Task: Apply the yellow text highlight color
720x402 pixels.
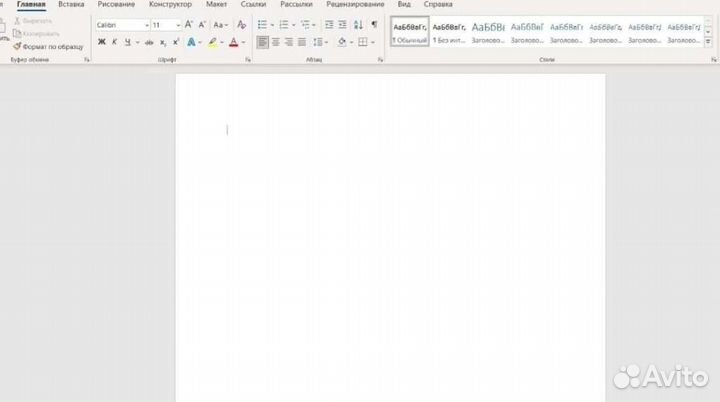Action: pyautogui.click(x=212, y=42)
